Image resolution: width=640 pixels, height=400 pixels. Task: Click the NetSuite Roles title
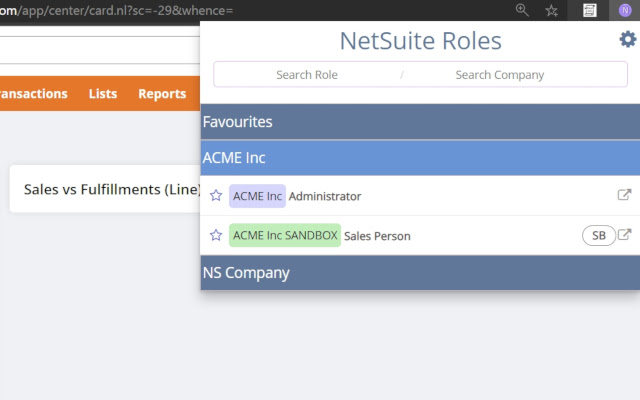420,41
